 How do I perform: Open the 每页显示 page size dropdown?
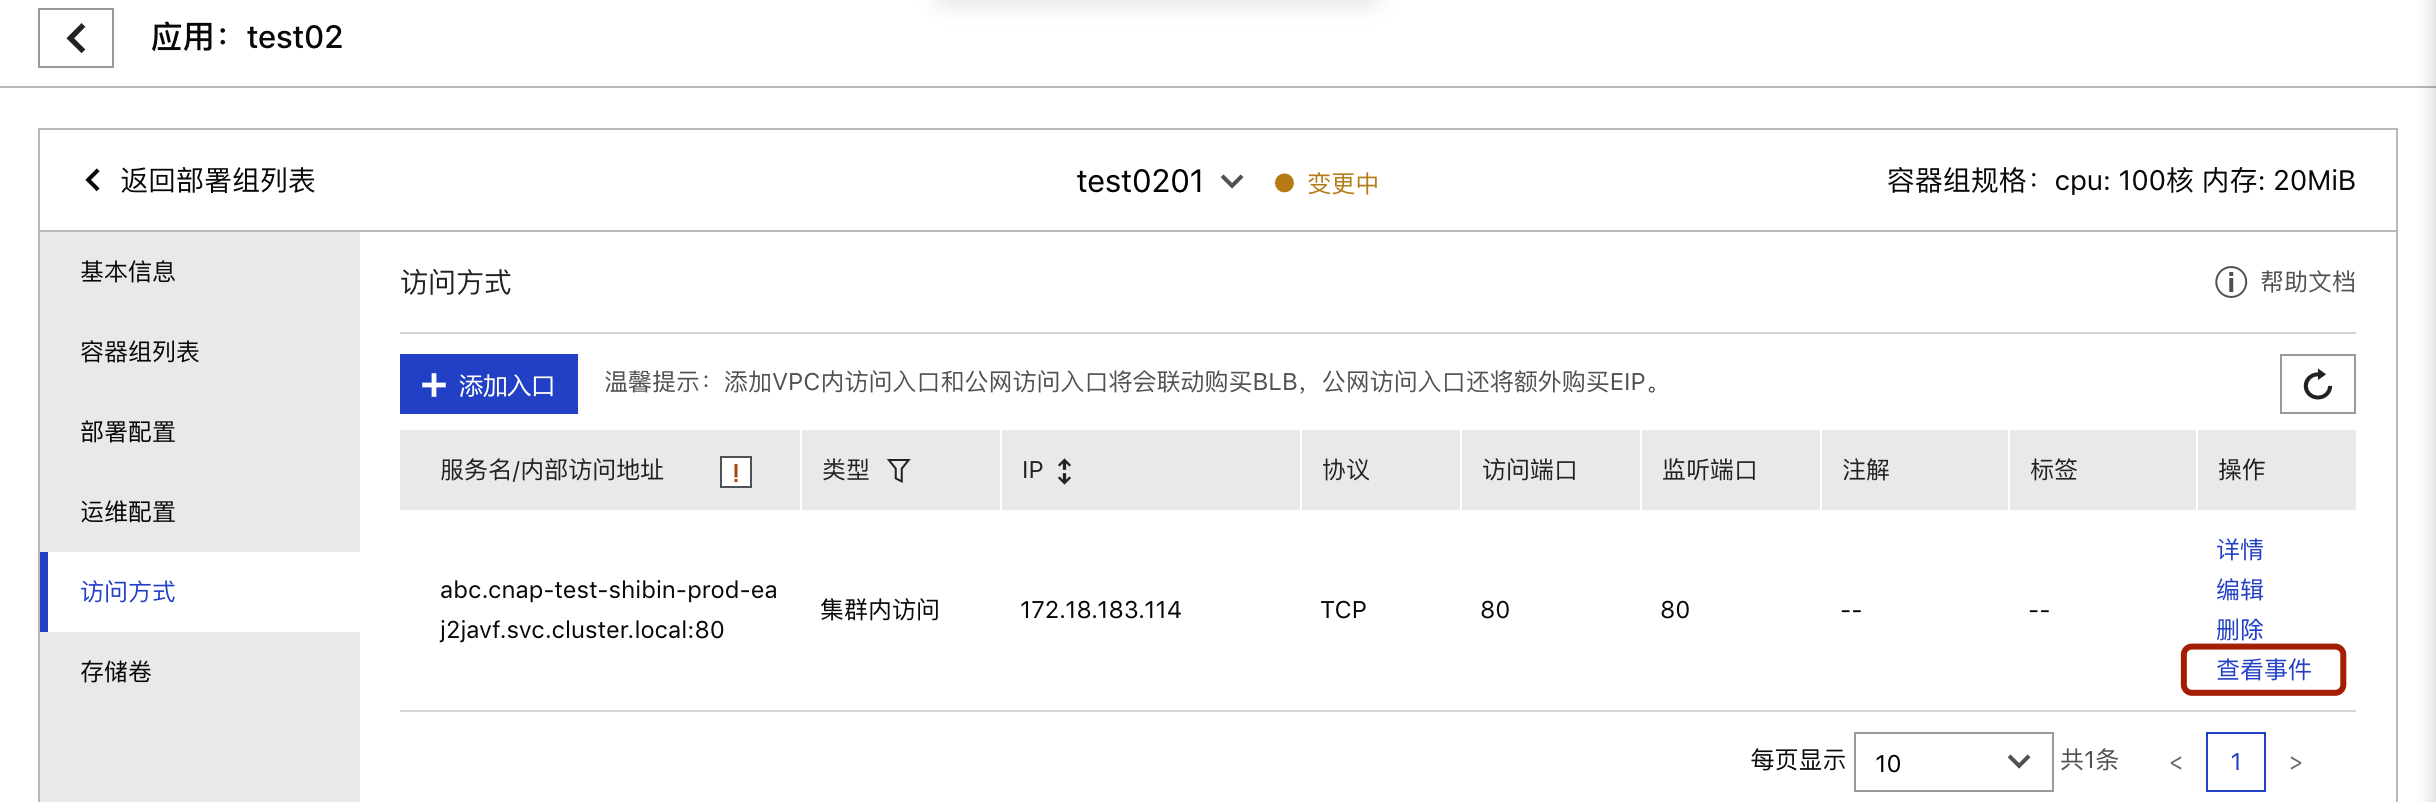tap(1952, 762)
